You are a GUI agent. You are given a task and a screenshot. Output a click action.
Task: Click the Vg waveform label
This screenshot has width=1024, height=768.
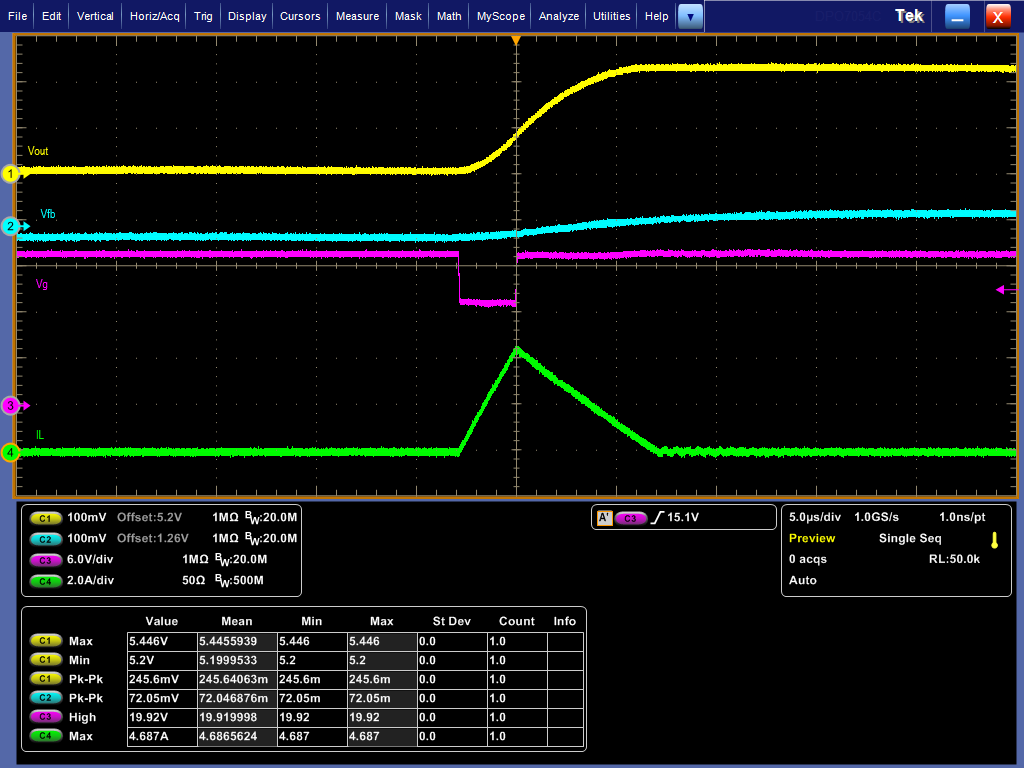(x=42, y=284)
